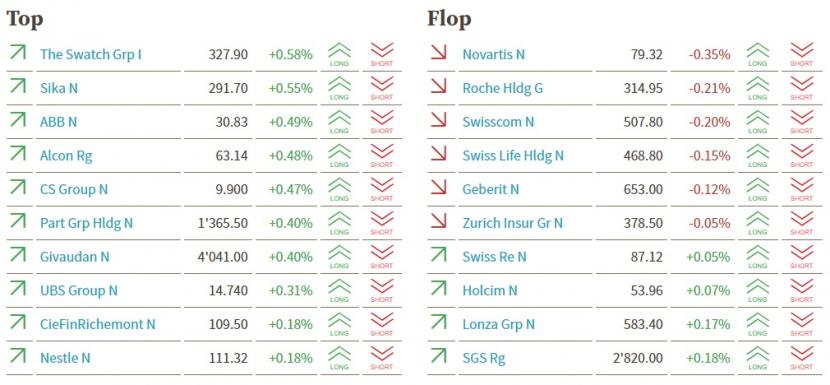Image resolution: width=830 pixels, height=385 pixels.
Task: Click the SHORT icon for Sika N
Action: coord(382,88)
